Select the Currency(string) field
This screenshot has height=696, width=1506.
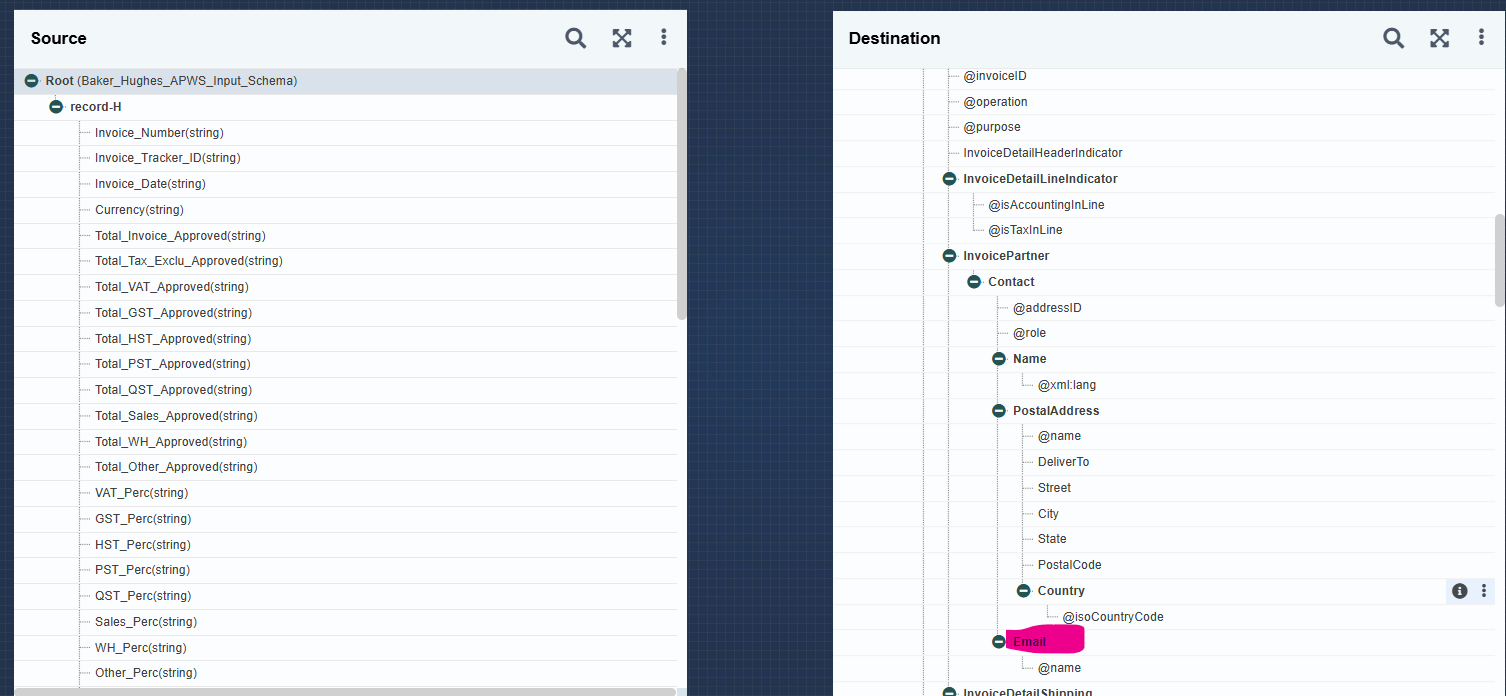pos(139,210)
